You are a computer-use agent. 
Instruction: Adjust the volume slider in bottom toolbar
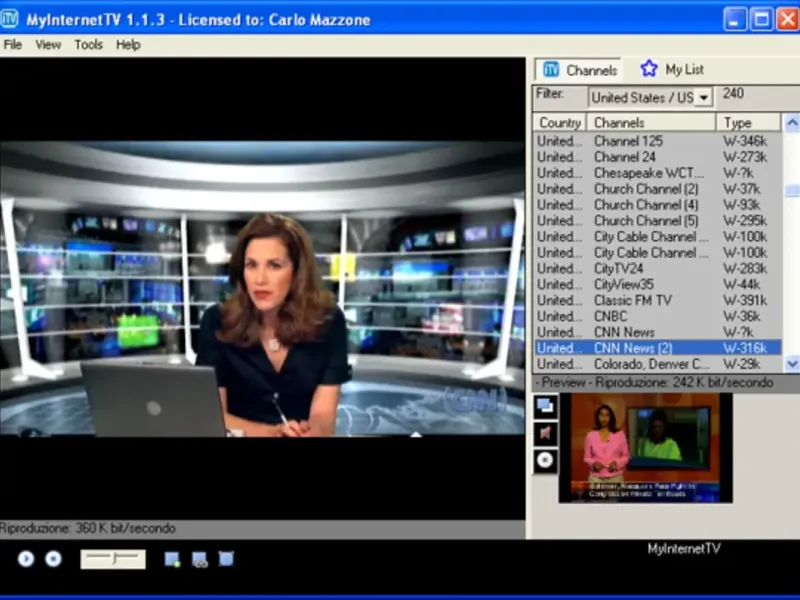113,559
